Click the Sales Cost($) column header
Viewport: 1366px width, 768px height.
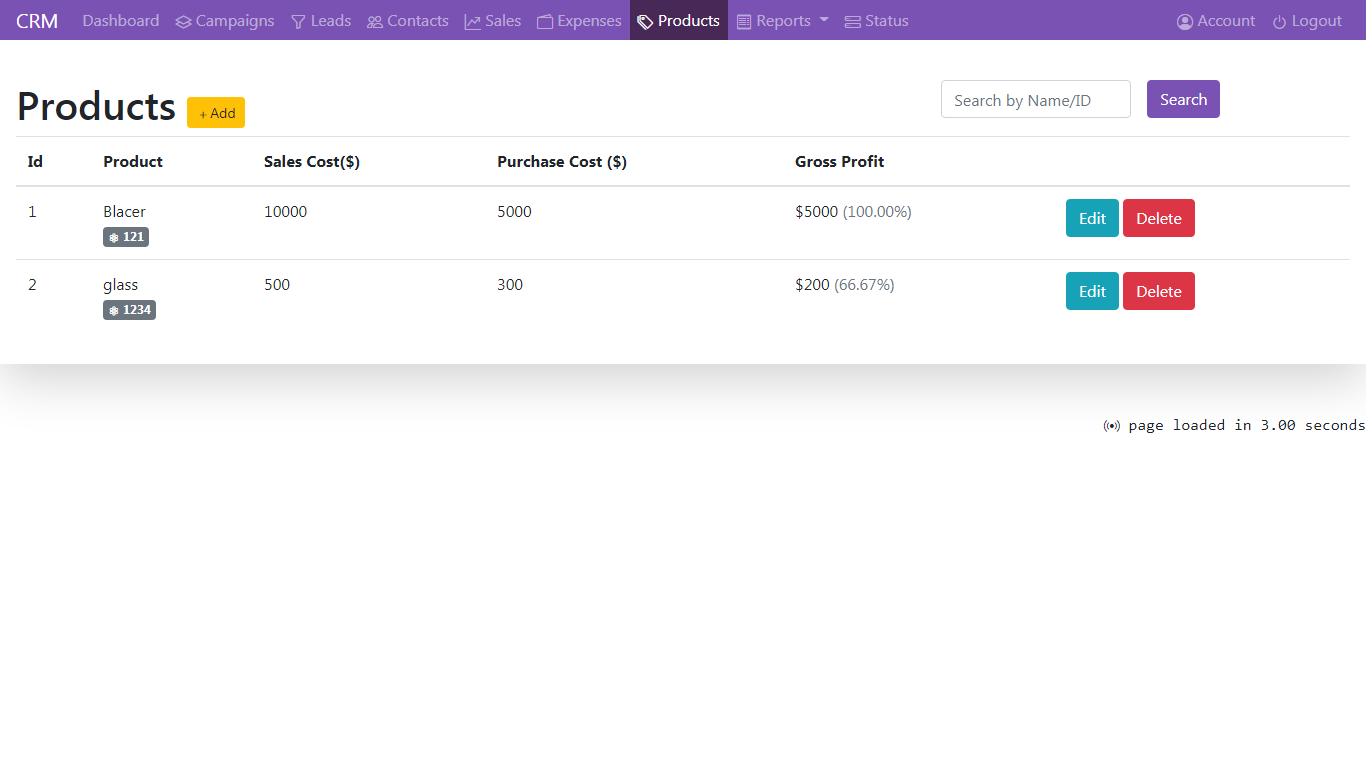pos(312,161)
